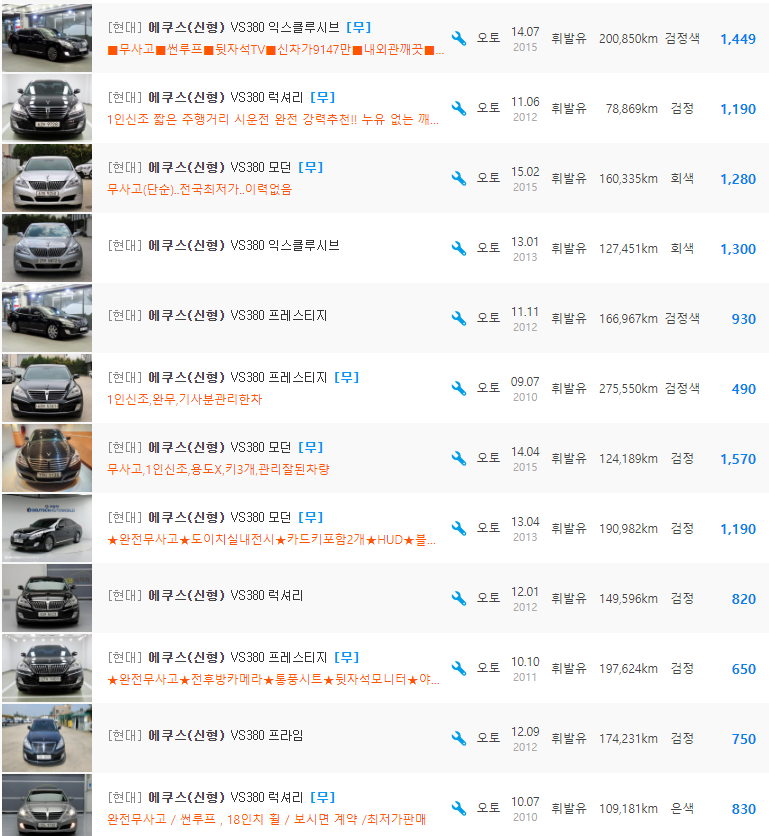Screen dimensions: 769x836
Task: Click price 930 for 프레스티지 listing
Action: [x=744, y=319]
